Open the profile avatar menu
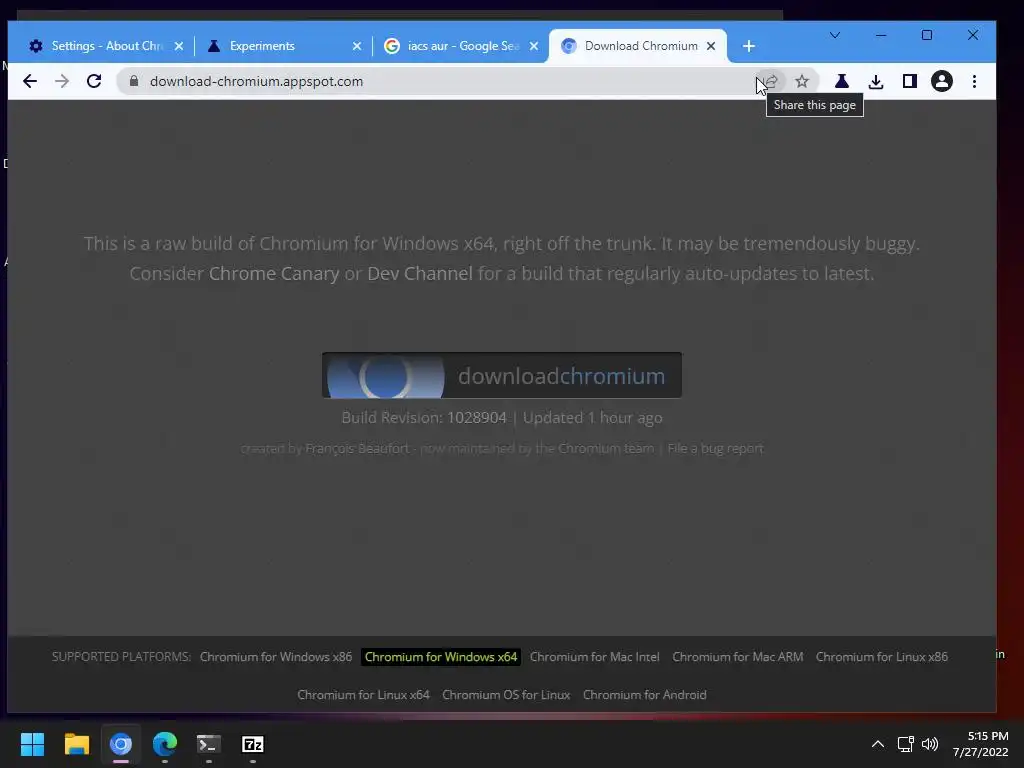This screenshot has width=1024, height=768. [x=942, y=81]
